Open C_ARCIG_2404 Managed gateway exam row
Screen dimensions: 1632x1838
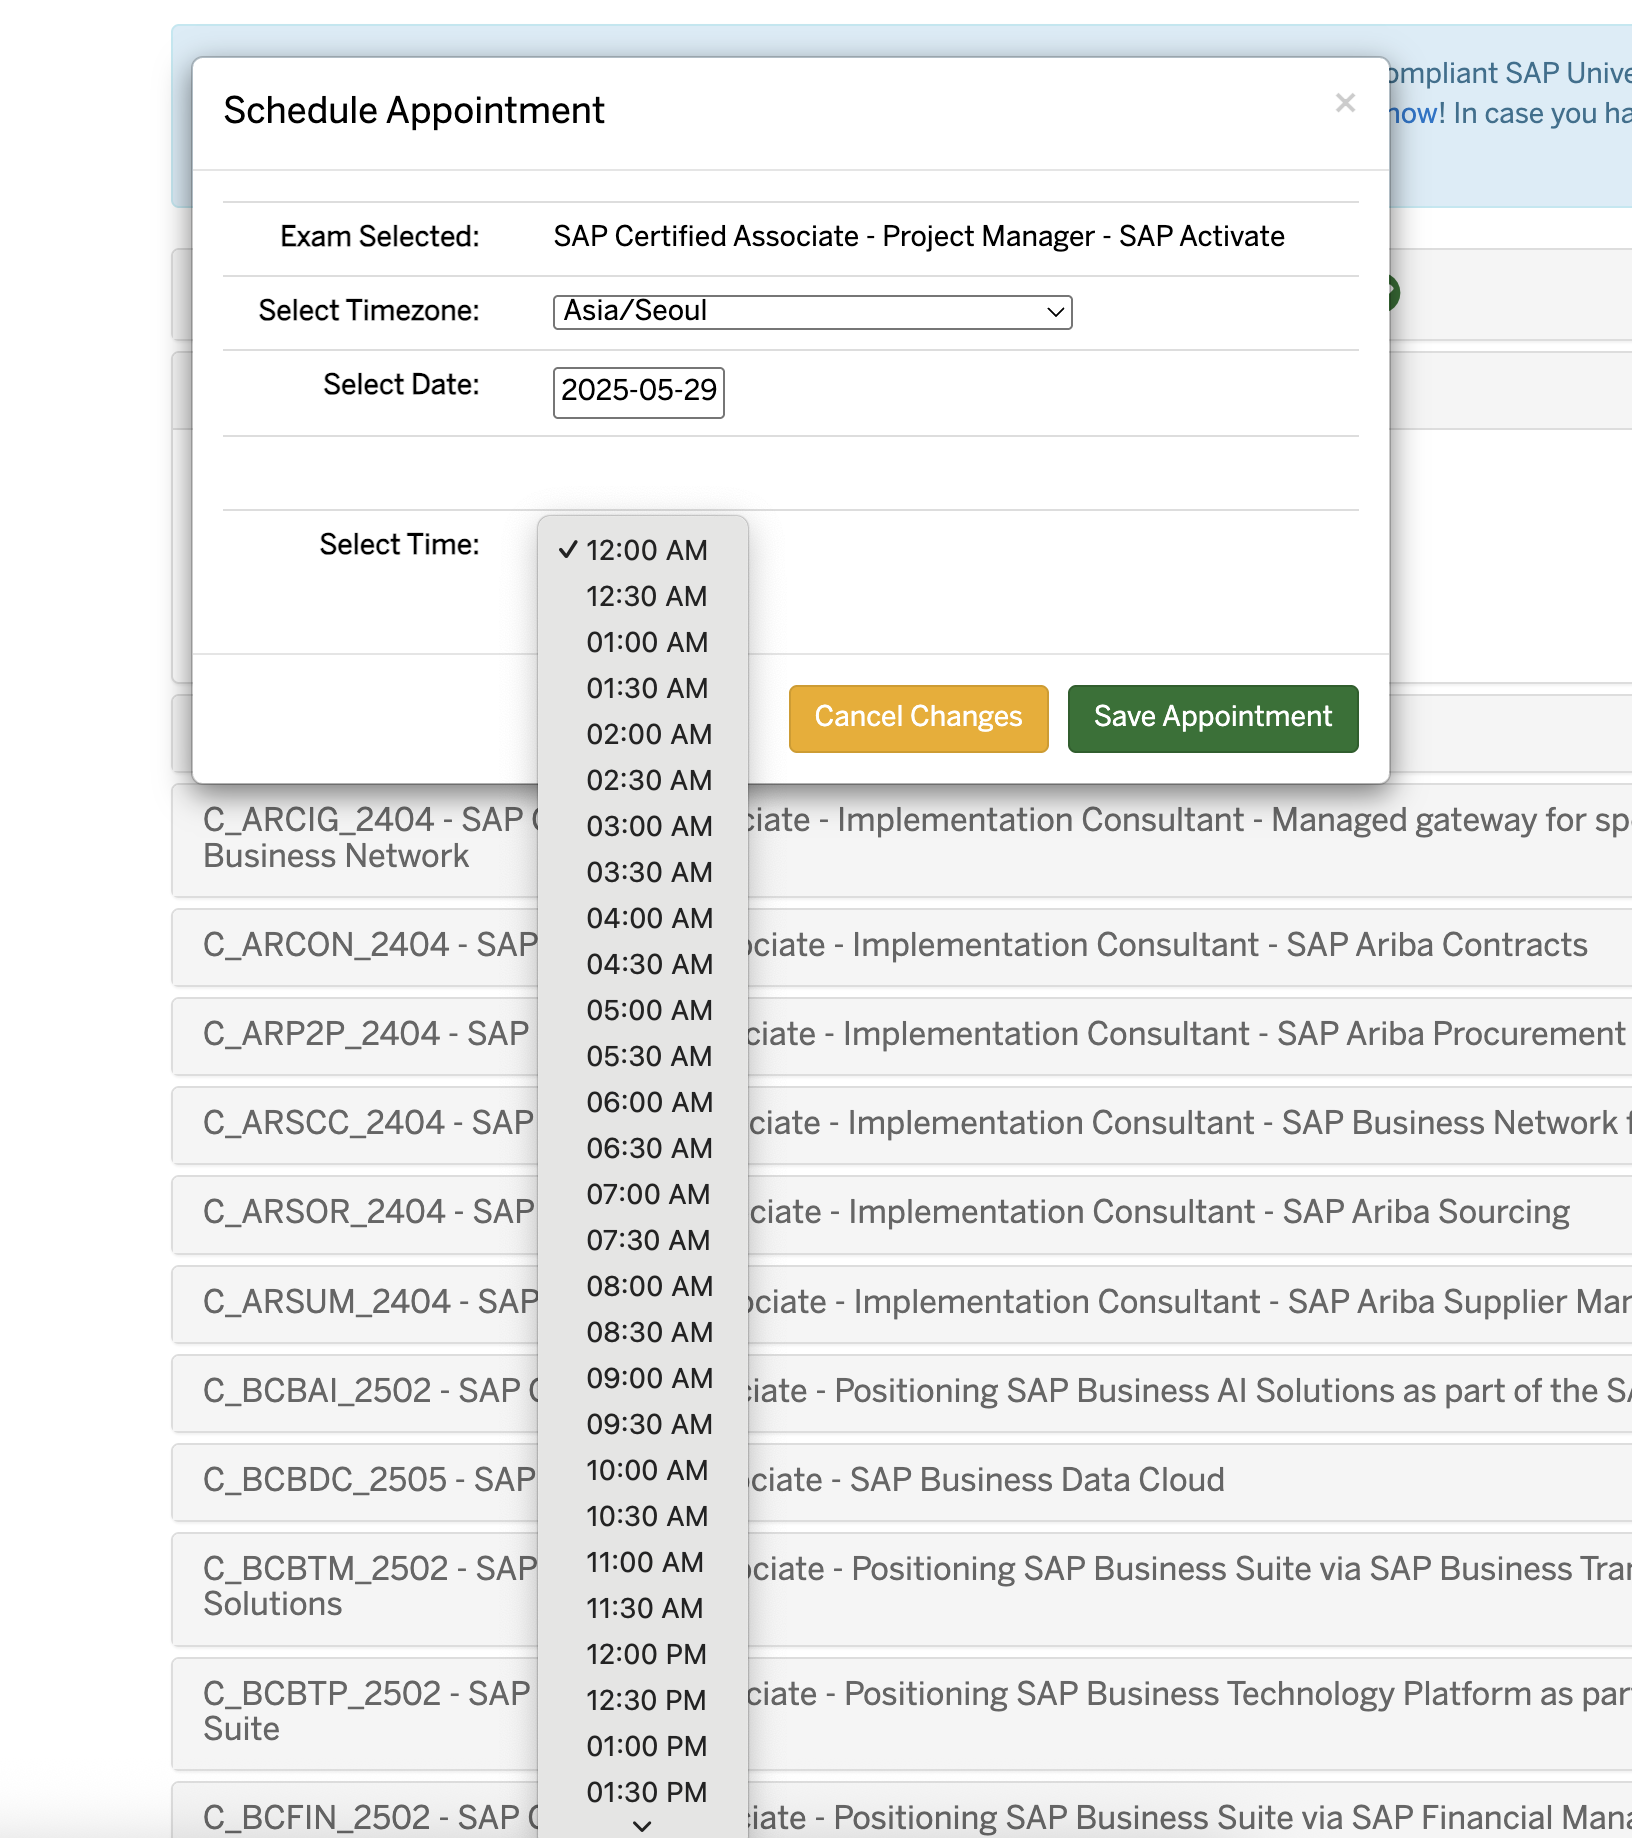coord(902,839)
